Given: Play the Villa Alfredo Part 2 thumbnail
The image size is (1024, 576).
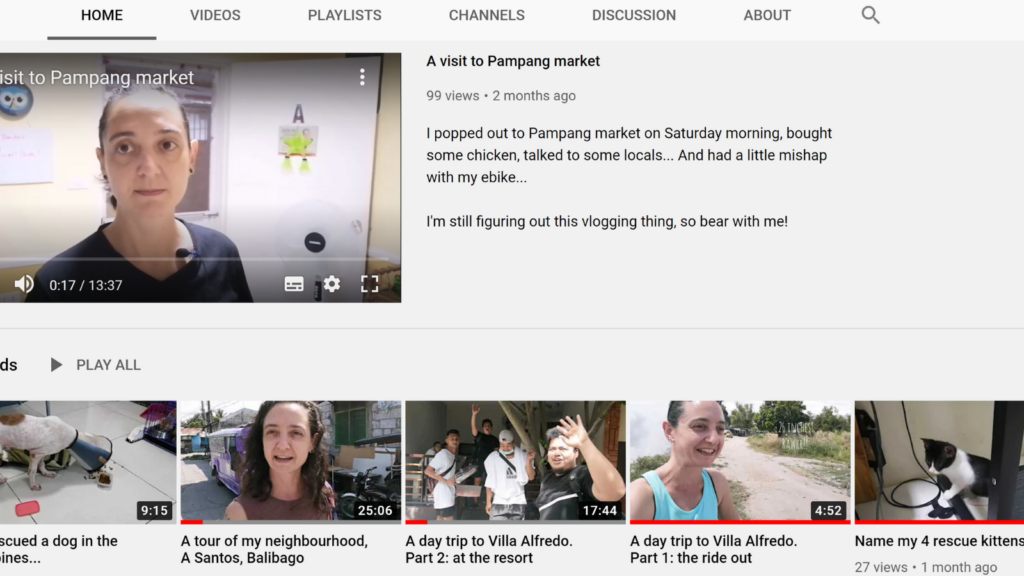Looking at the screenshot, I should click(515, 461).
